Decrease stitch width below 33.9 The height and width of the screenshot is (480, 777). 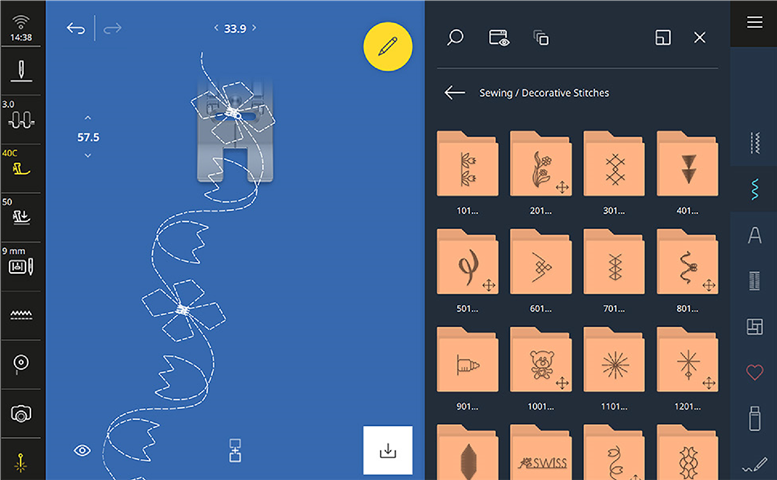coord(216,28)
